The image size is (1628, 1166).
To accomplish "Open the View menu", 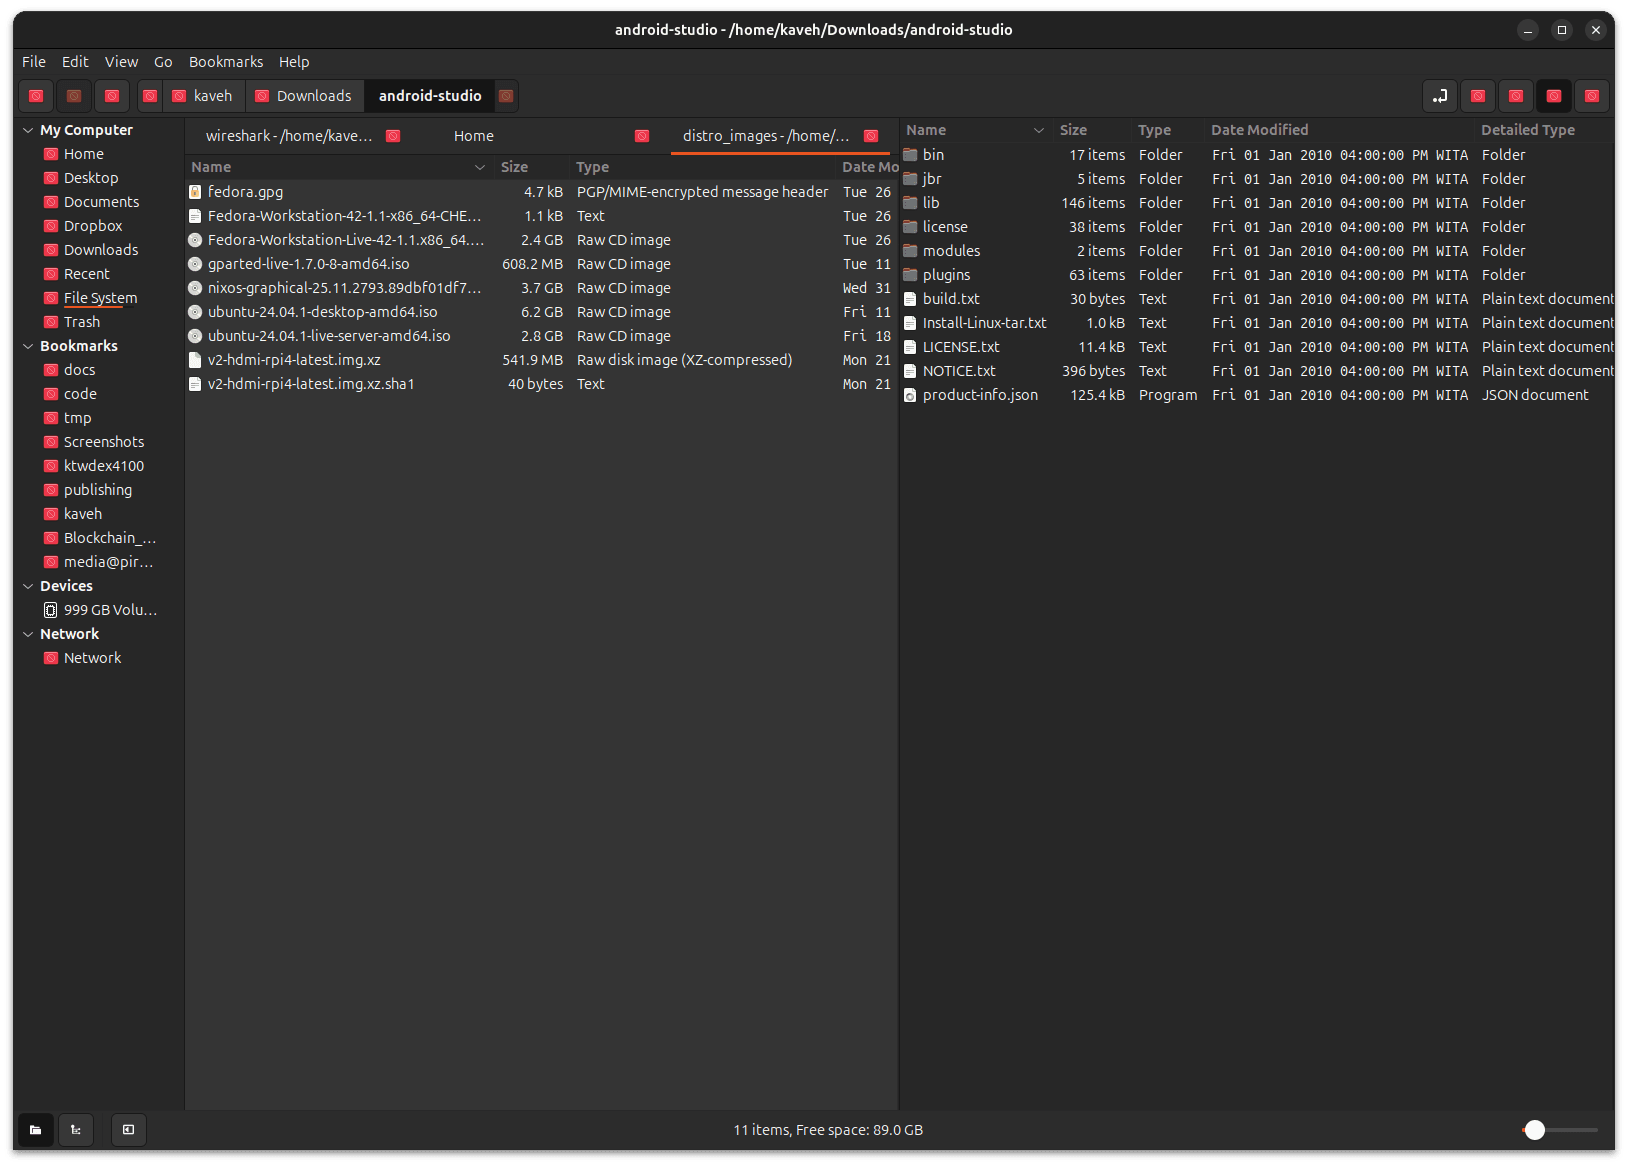I will [121, 62].
